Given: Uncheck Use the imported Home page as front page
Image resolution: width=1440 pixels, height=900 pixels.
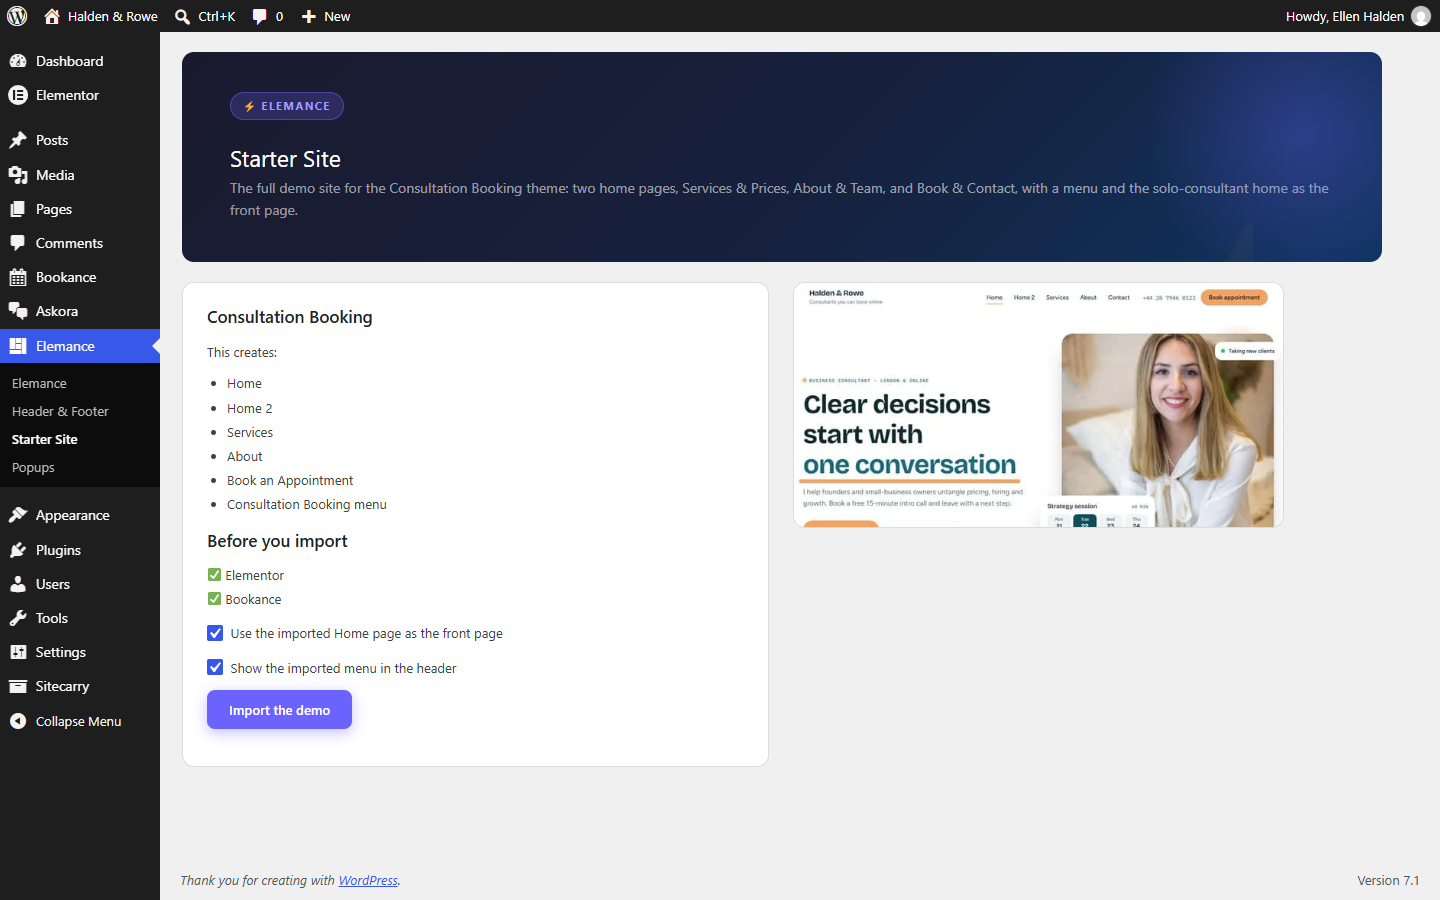Looking at the screenshot, I should (x=215, y=633).
